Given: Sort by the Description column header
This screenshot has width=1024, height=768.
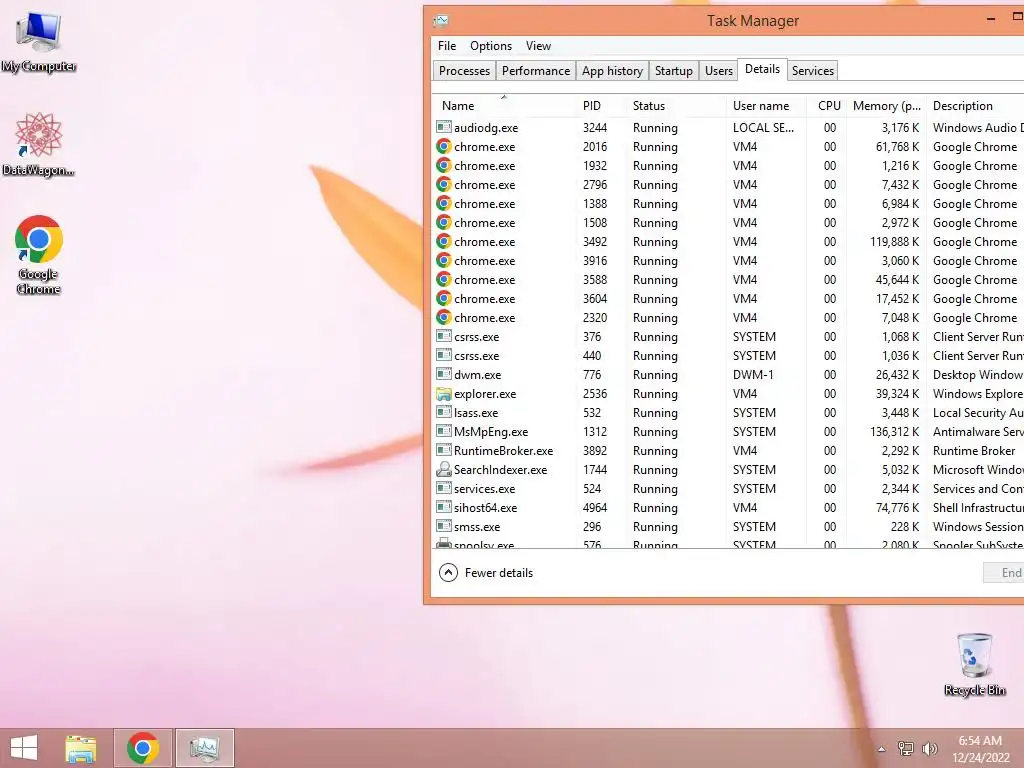Looking at the screenshot, I should pyautogui.click(x=976, y=106).
